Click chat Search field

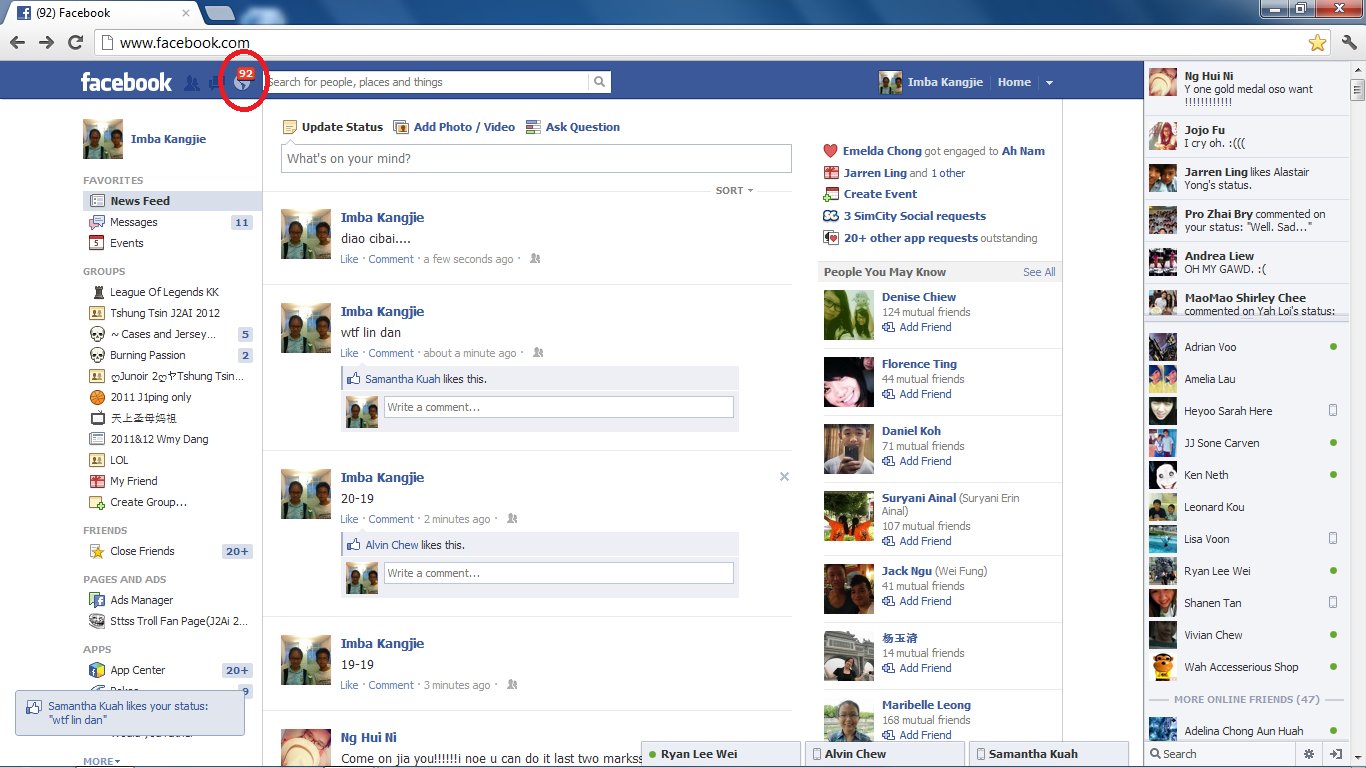tap(1222, 754)
